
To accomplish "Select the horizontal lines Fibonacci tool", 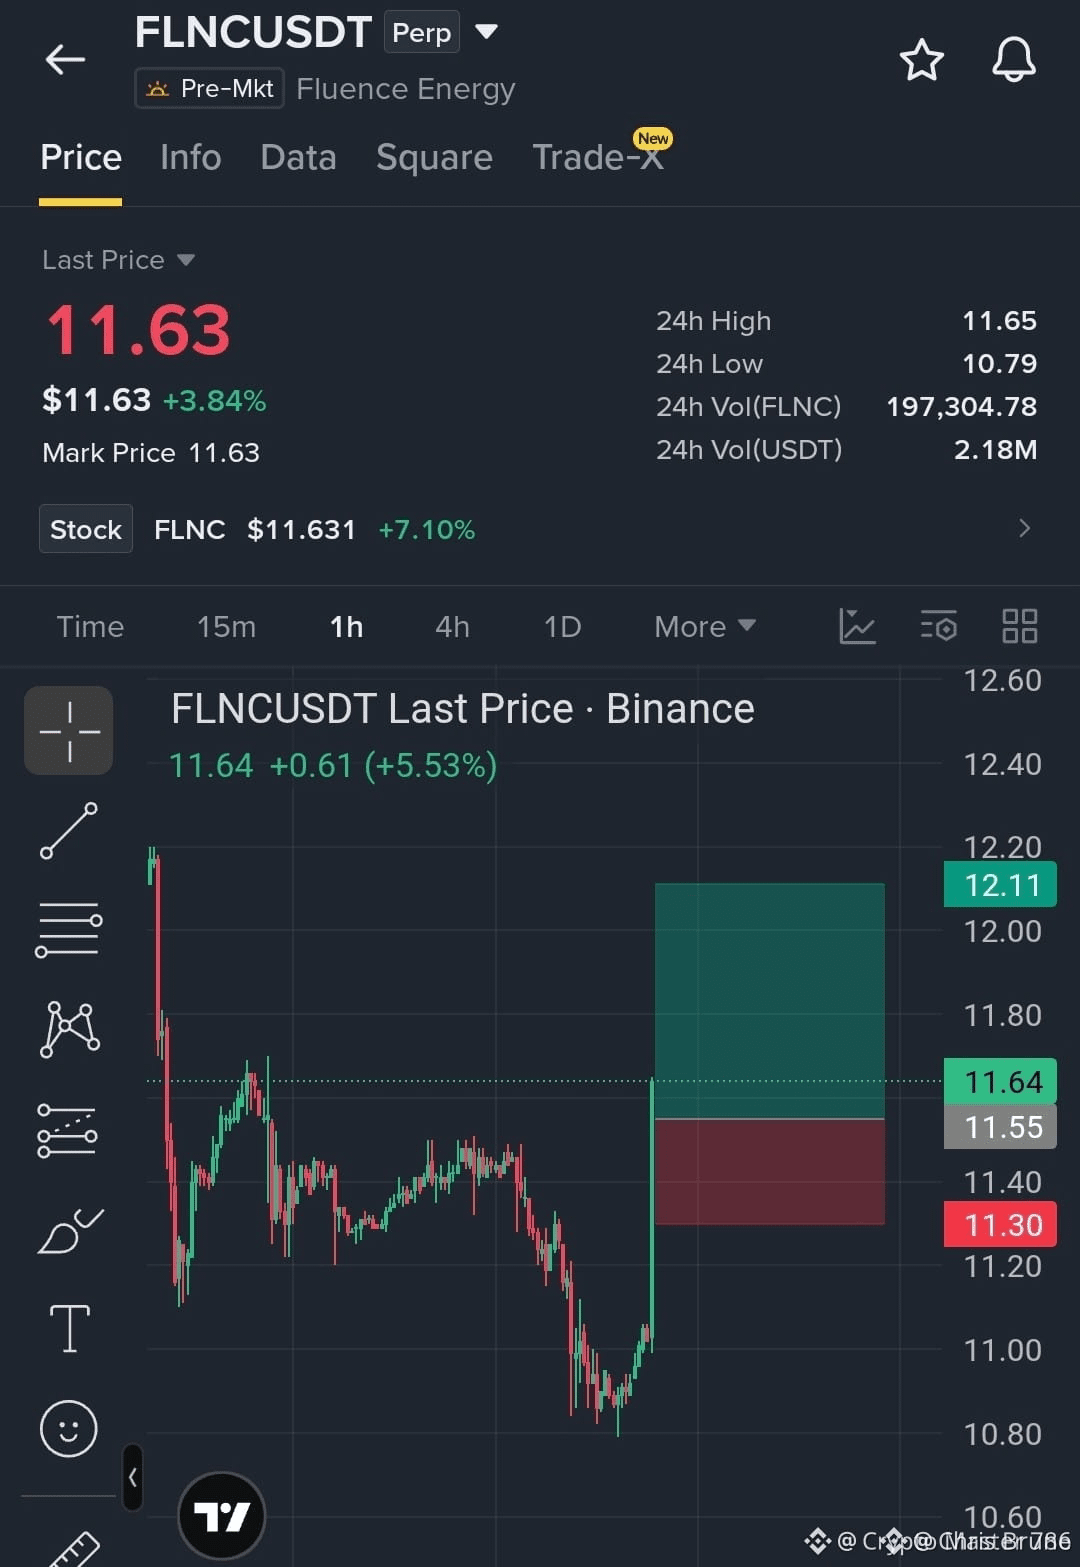I will (69, 929).
